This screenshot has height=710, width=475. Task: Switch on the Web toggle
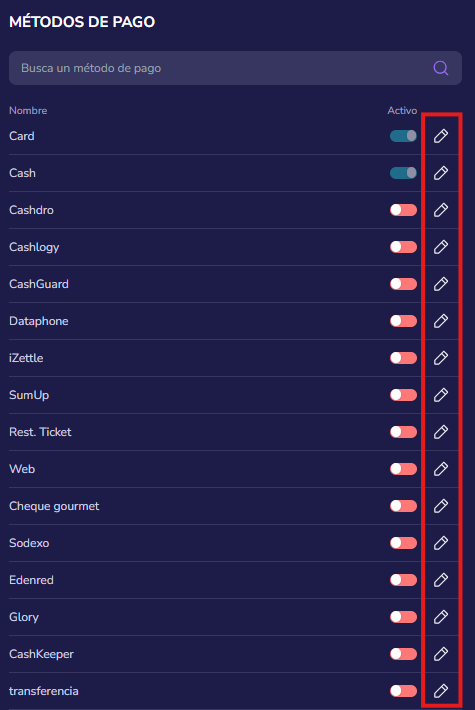pos(403,469)
